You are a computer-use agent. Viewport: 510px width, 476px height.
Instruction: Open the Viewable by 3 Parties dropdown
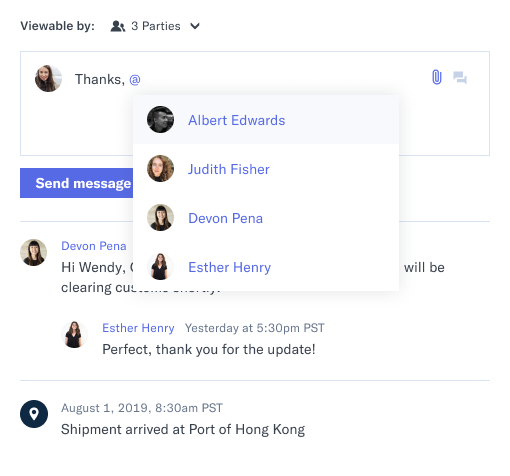pos(155,26)
